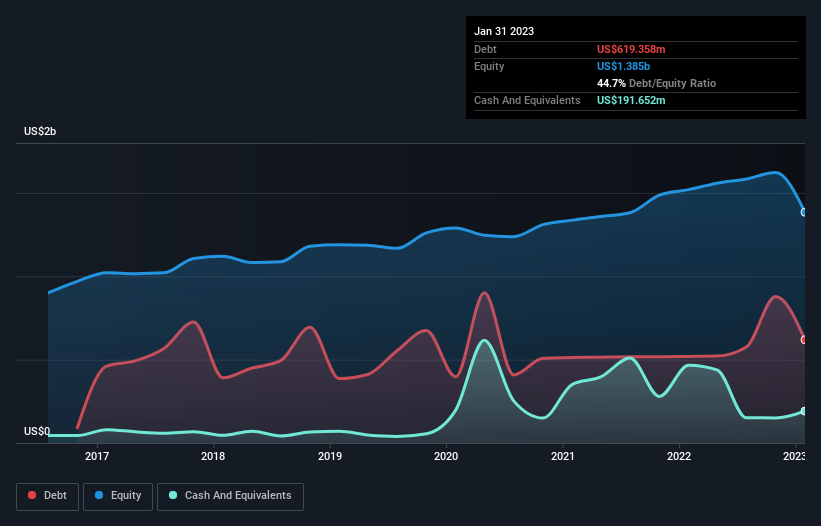Image resolution: width=821 pixels, height=526 pixels.
Task: Click the Debt data point marker at 2023
Action: 804,340
